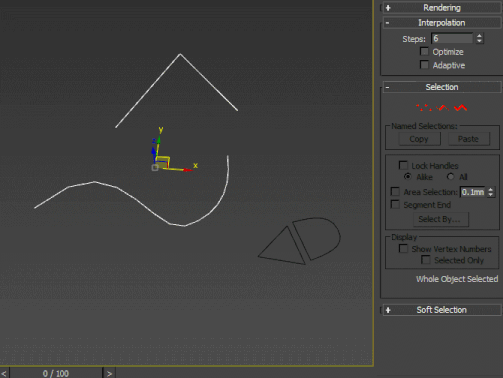Click the yellow XY plane gizmo handle
Screen dimensions: 503x378
point(163,161)
